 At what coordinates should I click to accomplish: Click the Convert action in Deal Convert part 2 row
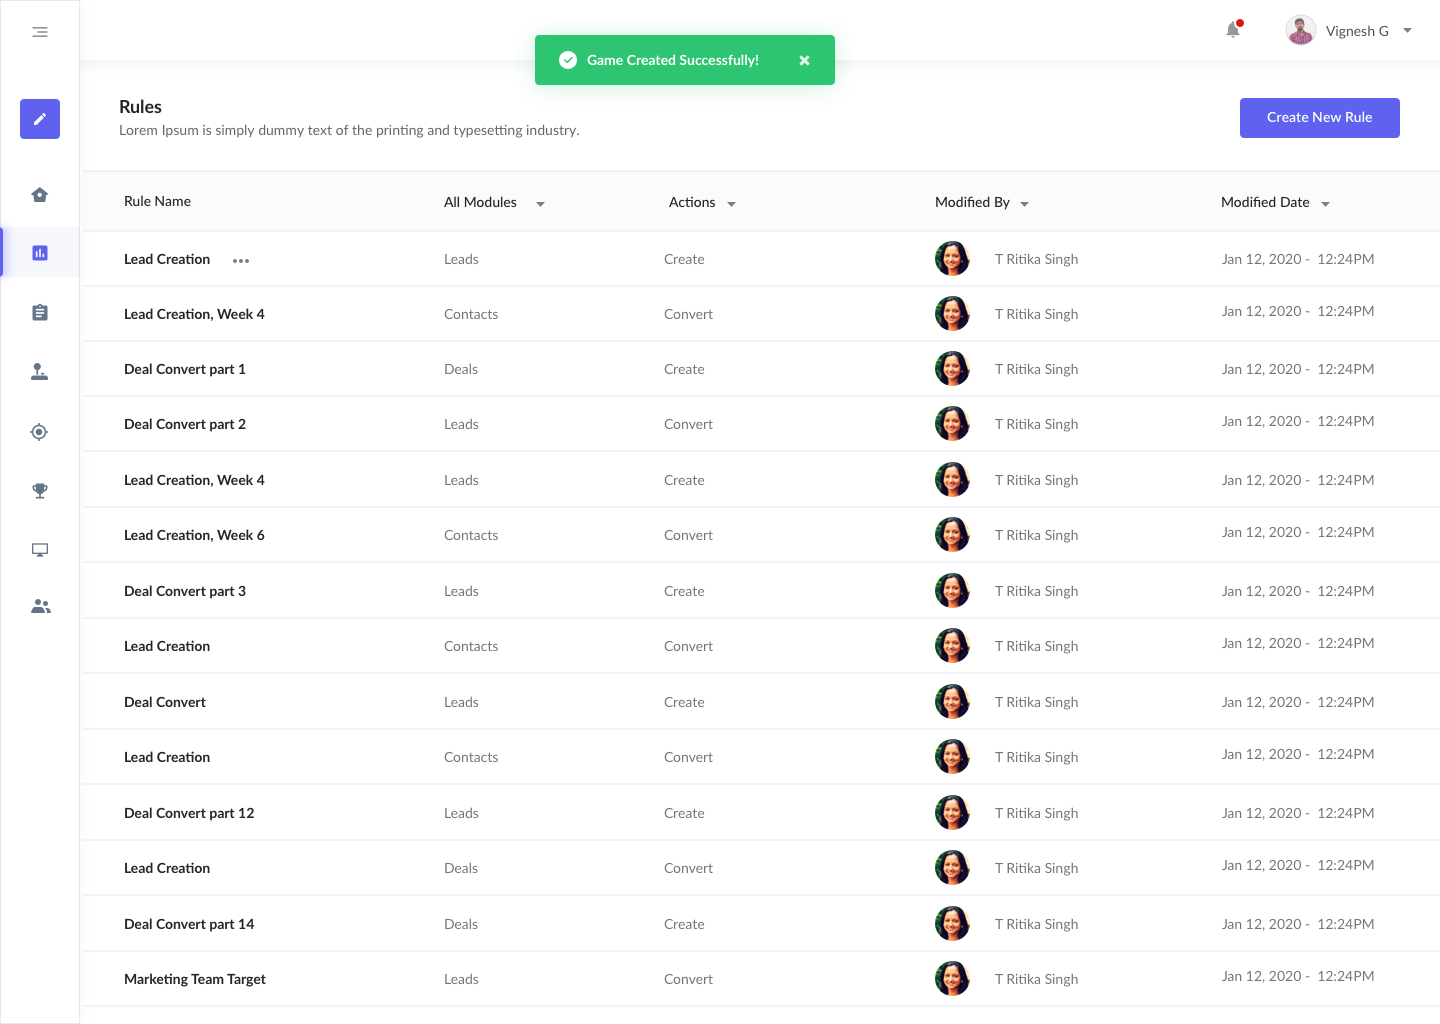(x=688, y=424)
